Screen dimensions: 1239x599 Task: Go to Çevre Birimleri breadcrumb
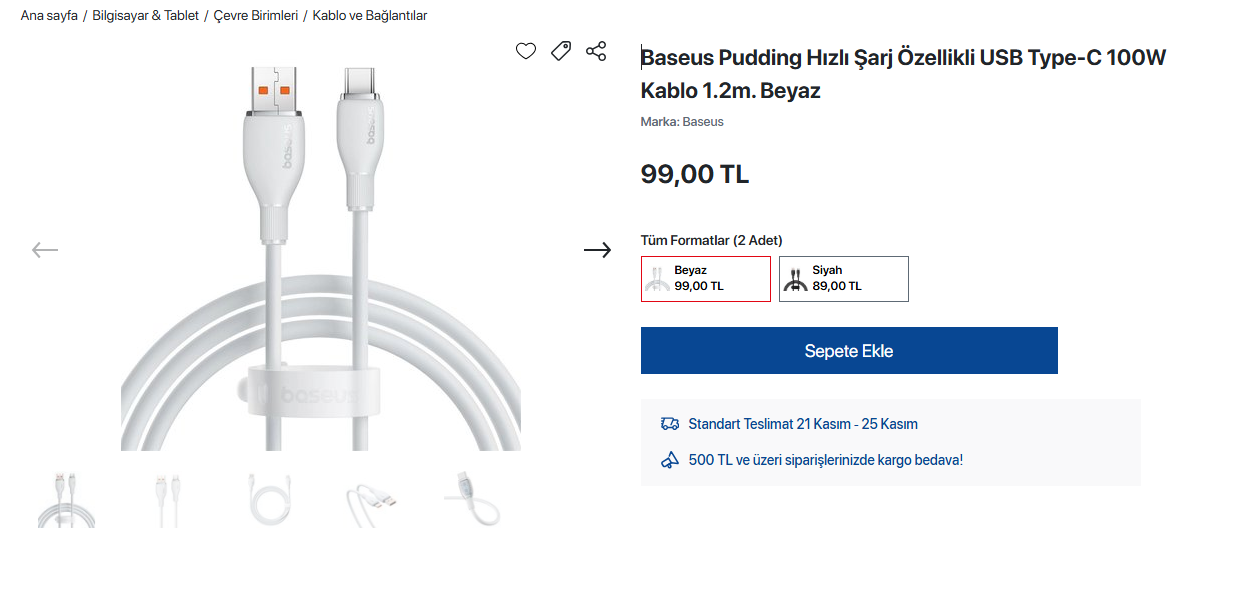[256, 16]
